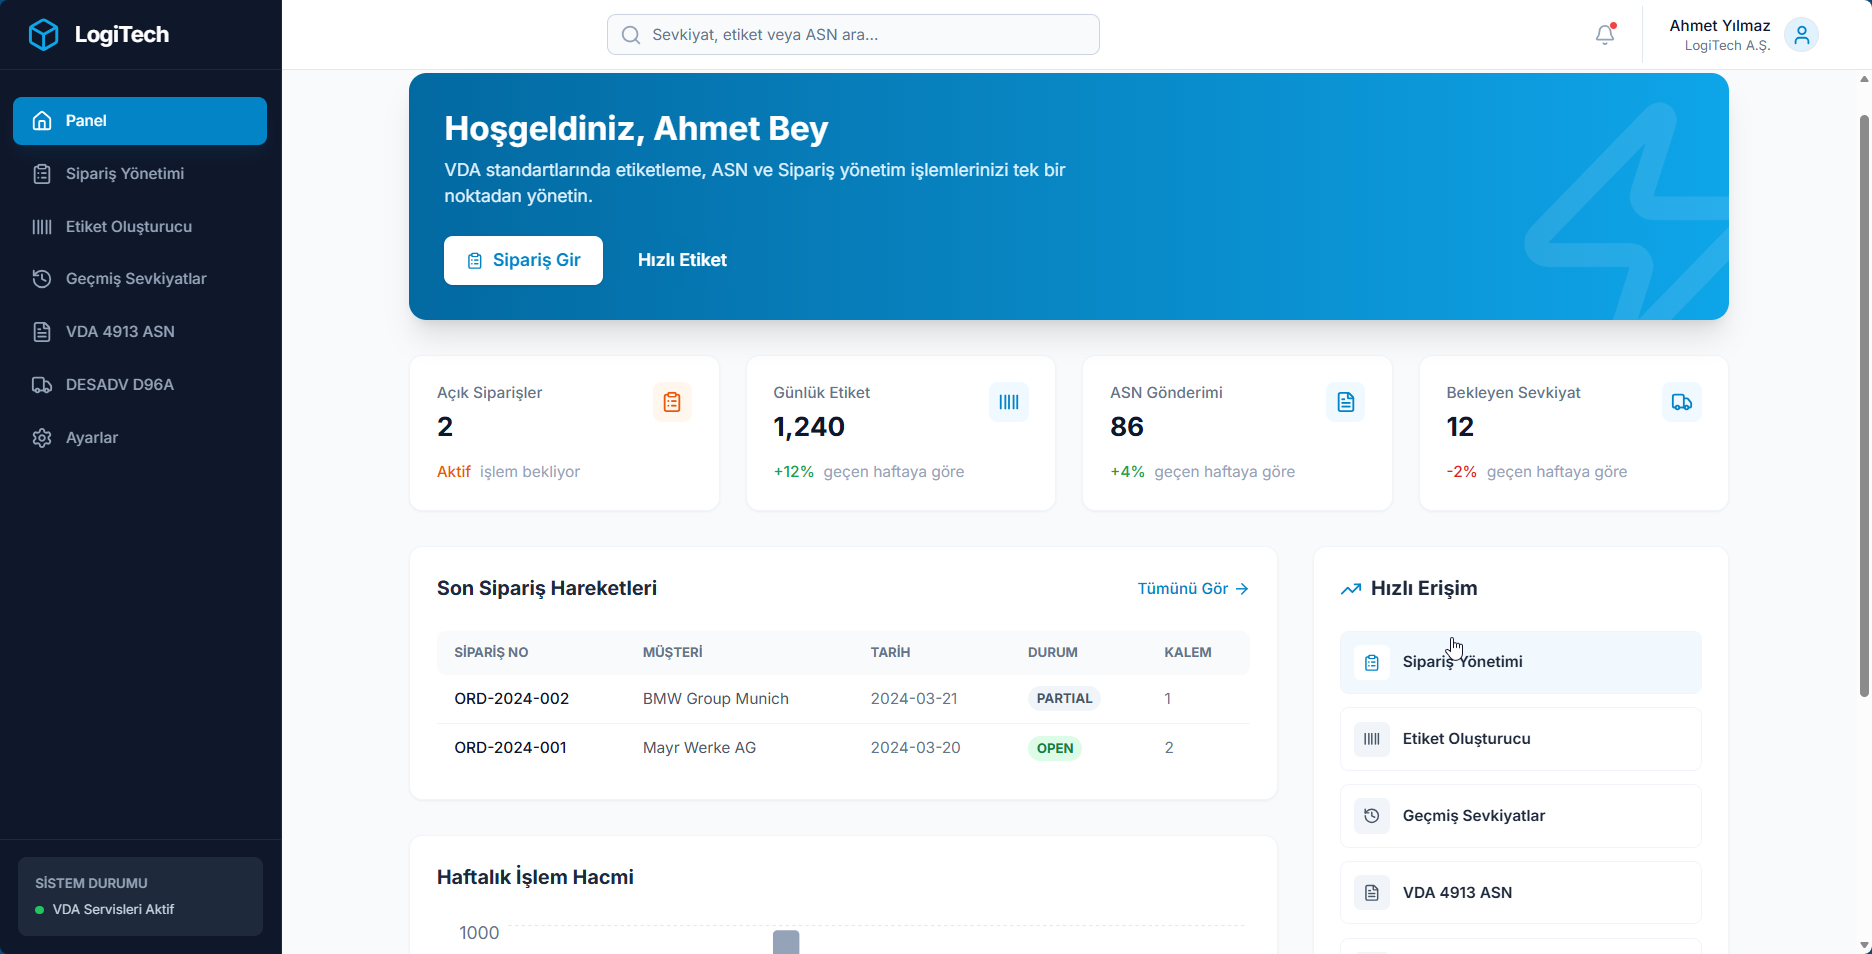Click the green VDA Servisleri Aktif status dot
1872x954 pixels.
pyautogui.click(x=40, y=910)
